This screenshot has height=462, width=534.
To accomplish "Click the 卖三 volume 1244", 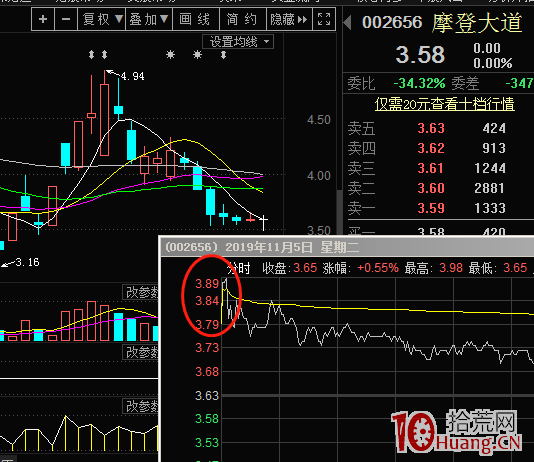I will coord(490,168).
